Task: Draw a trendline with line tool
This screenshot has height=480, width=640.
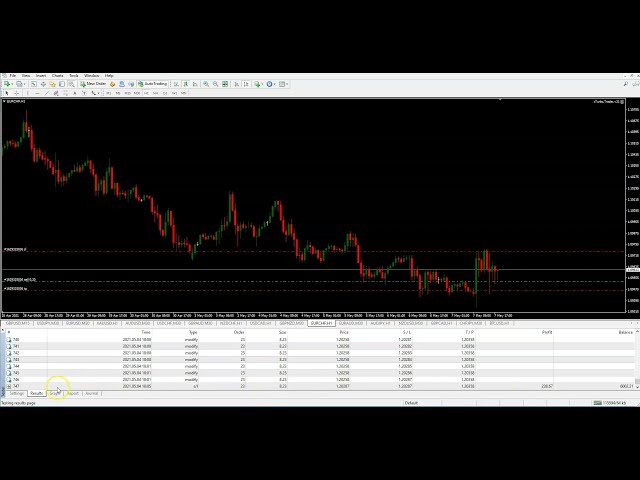Action: pos(47,93)
